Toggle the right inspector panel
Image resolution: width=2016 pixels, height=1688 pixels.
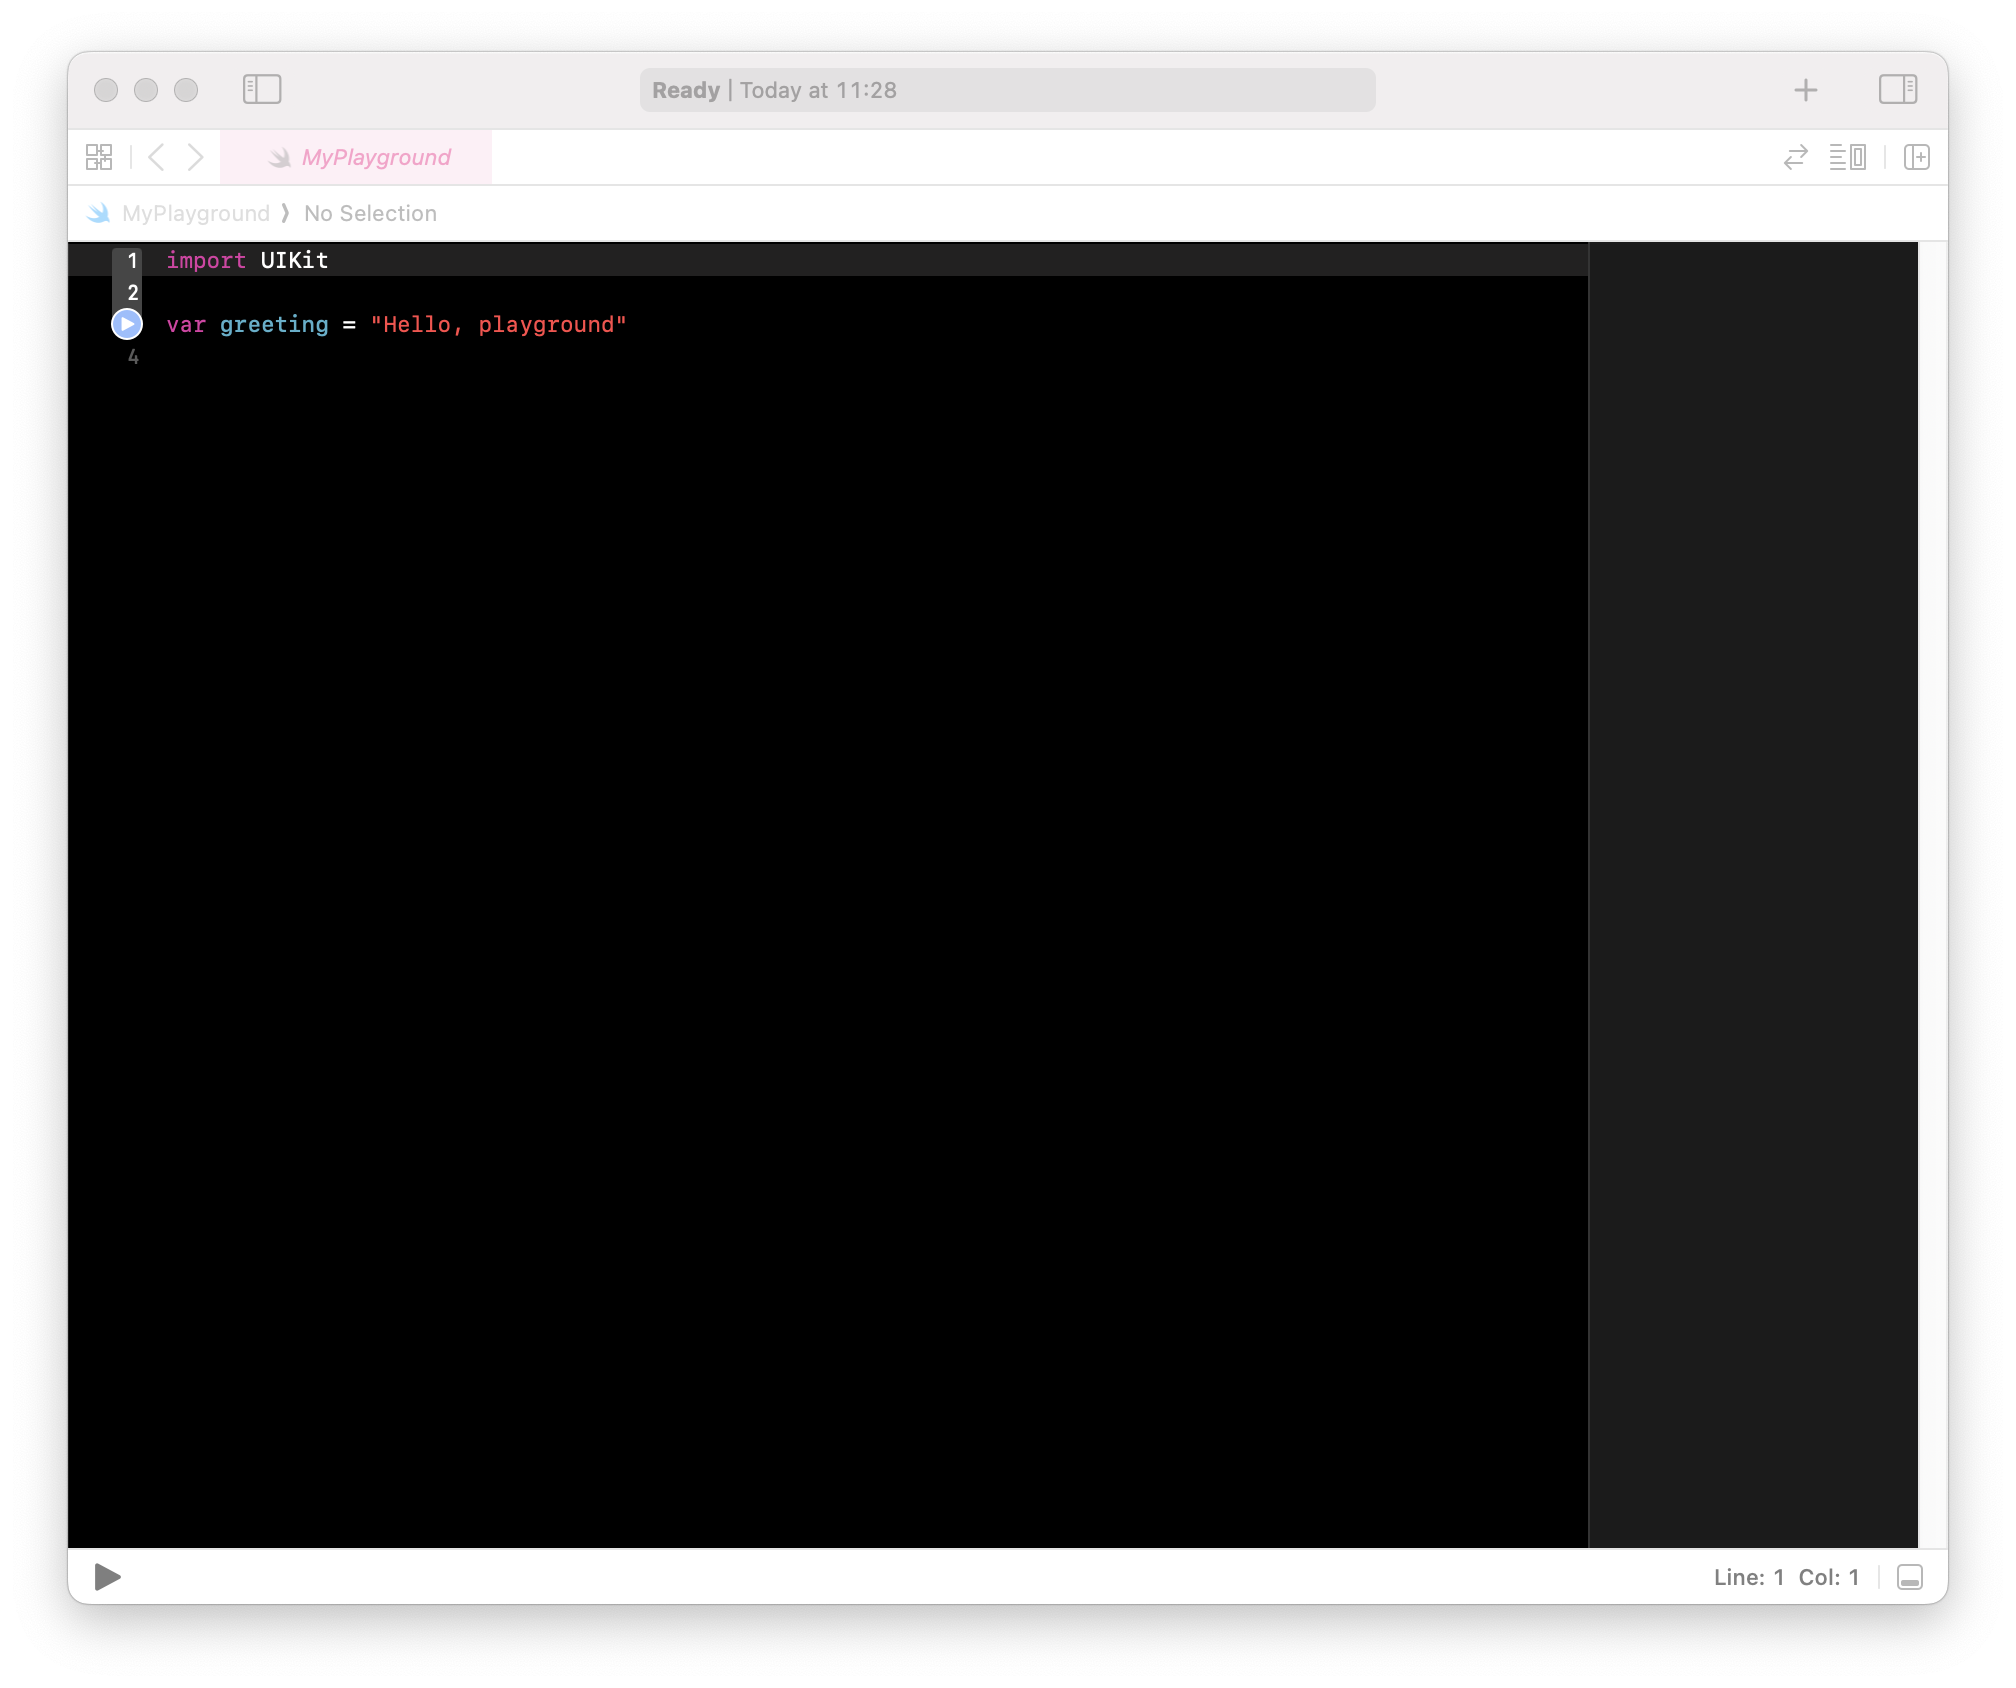[x=1897, y=90]
